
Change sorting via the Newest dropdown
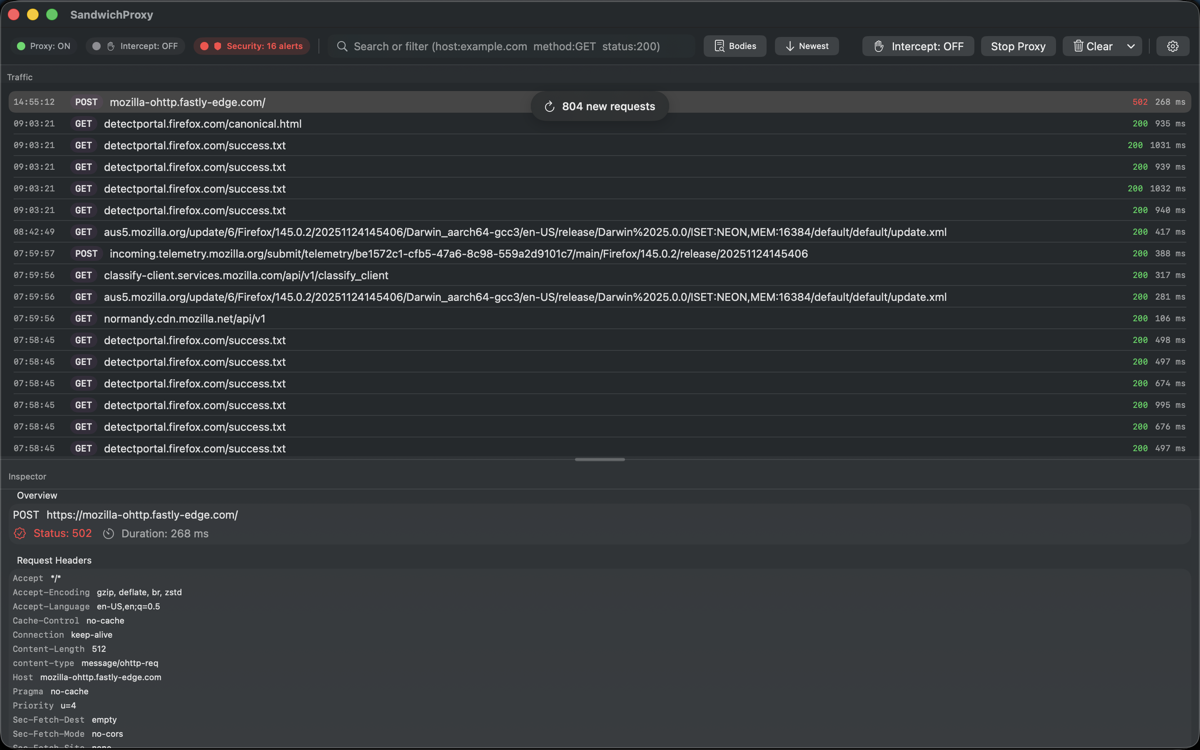click(x=806, y=46)
